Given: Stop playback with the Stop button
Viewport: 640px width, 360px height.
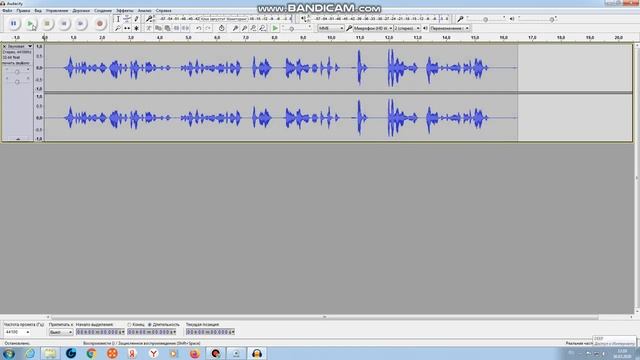Looking at the screenshot, I should [x=47, y=24].
